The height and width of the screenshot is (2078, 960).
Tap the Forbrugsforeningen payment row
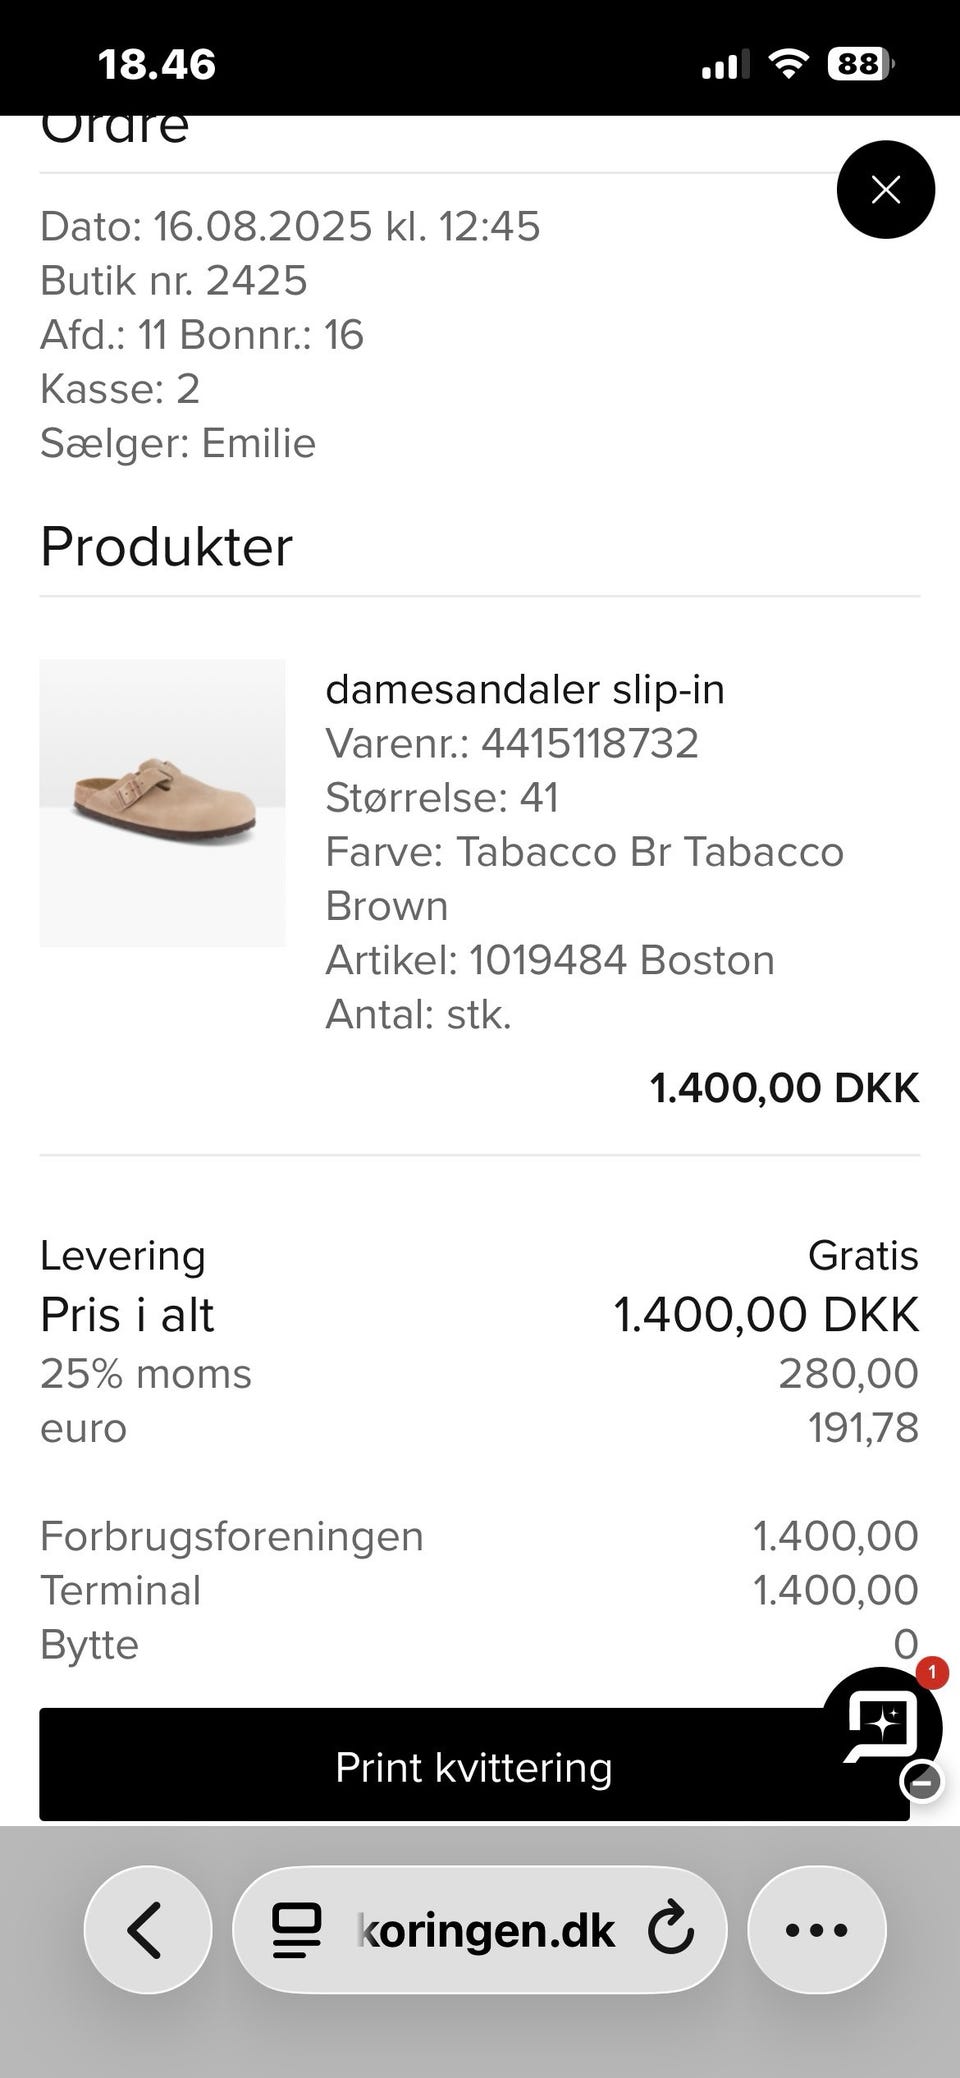479,1536
